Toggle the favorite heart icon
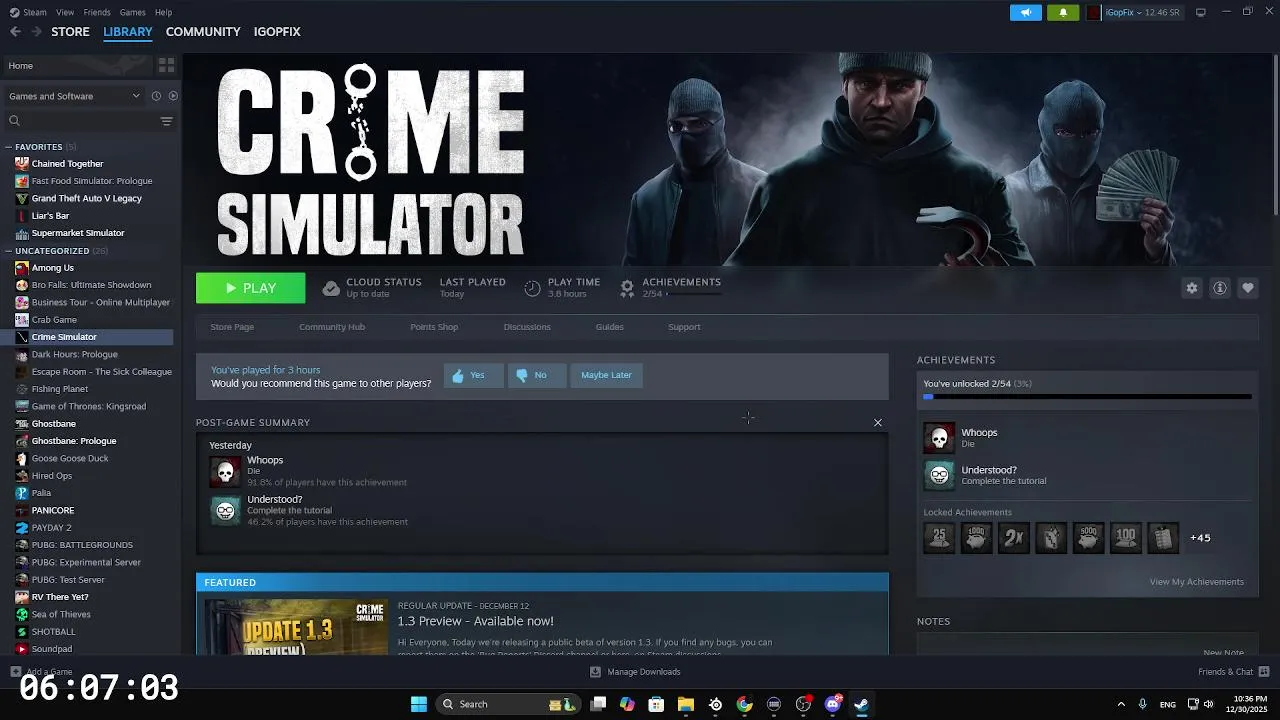1280x720 pixels. [1248, 288]
